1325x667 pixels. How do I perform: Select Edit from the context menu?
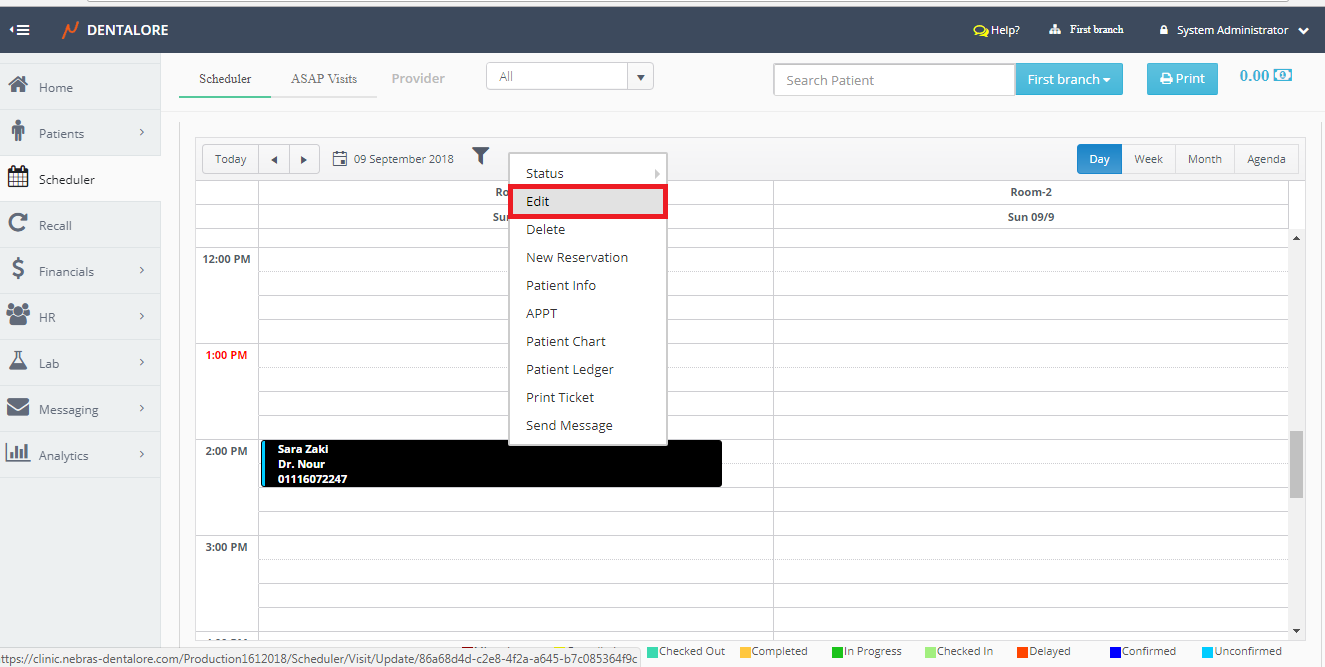click(587, 201)
